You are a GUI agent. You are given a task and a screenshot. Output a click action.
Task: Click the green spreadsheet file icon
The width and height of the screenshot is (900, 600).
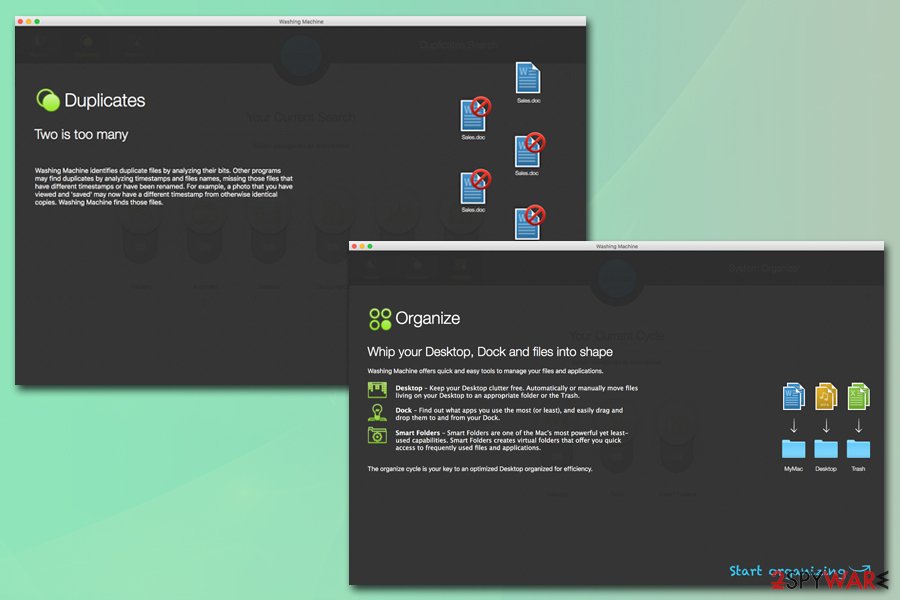coord(858,396)
